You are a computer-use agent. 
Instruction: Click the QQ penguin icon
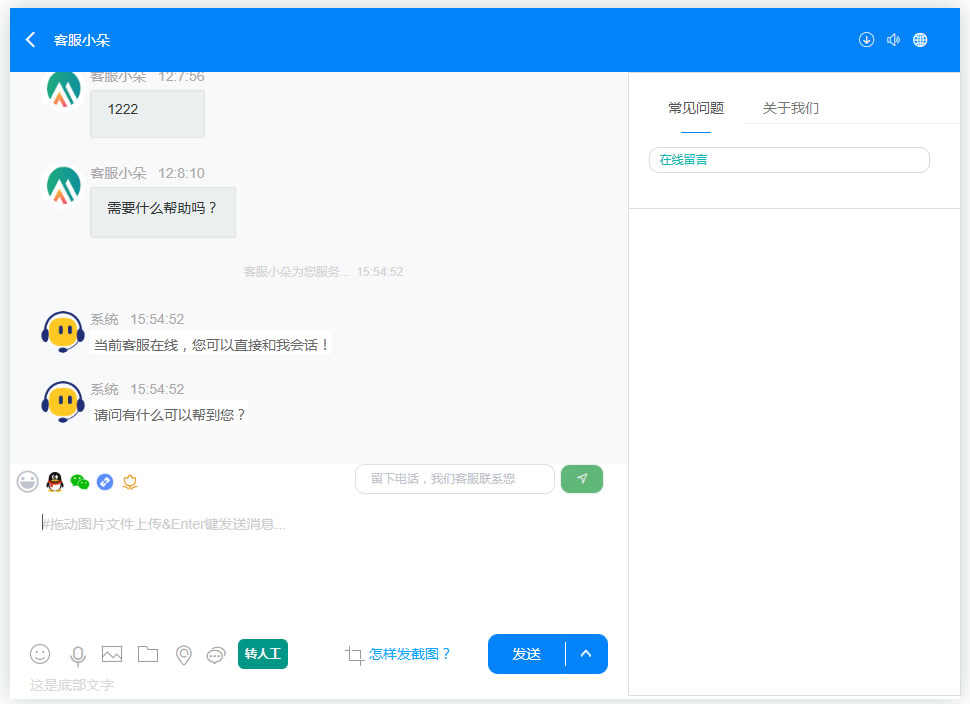point(55,482)
